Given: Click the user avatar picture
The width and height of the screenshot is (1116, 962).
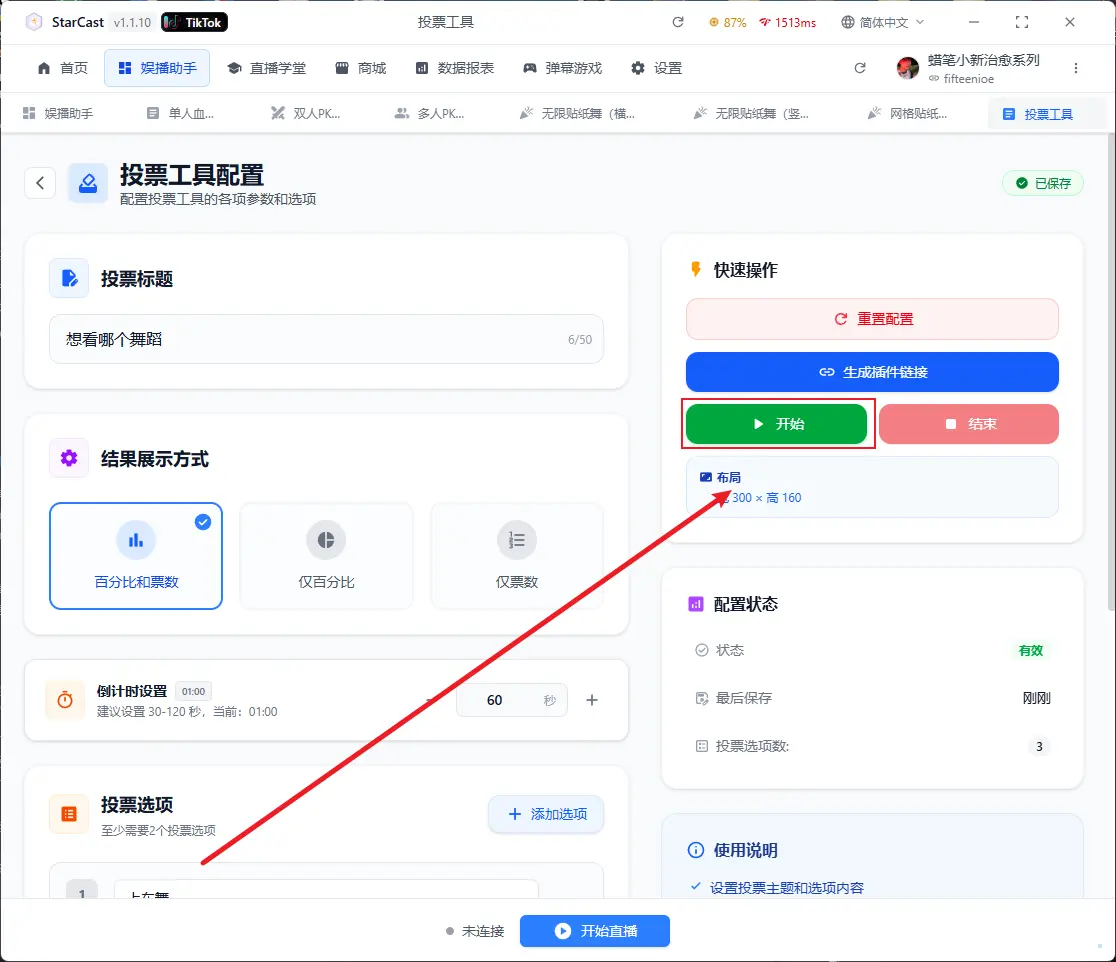Looking at the screenshot, I should [908, 68].
